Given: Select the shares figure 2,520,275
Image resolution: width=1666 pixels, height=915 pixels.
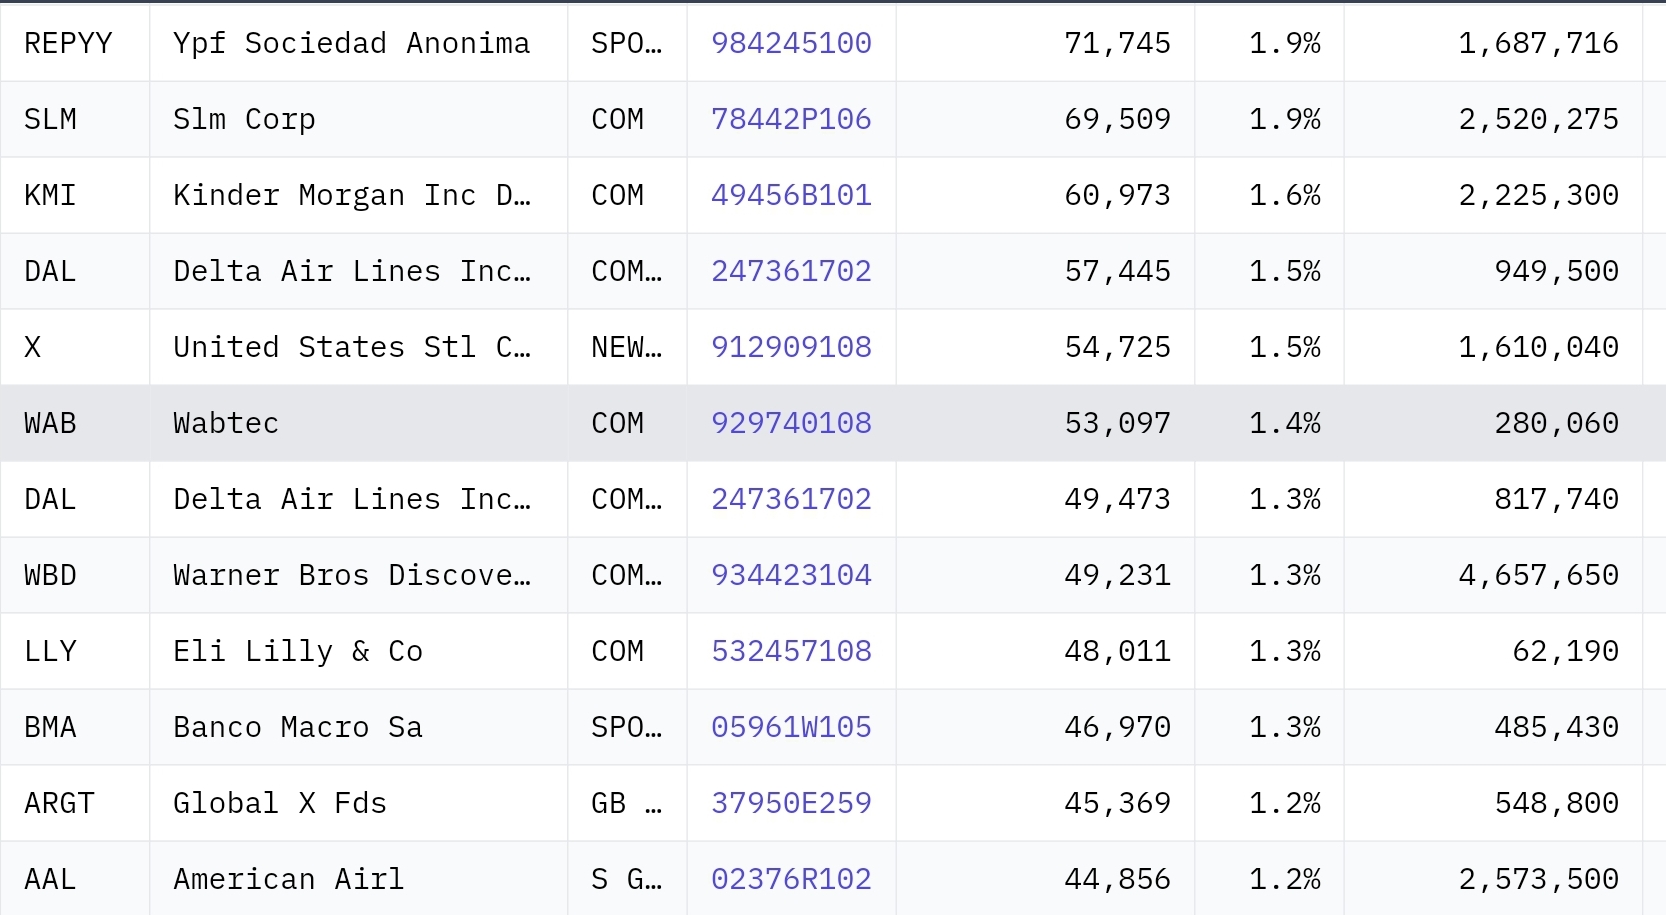Looking at the screenshot, I should click(x=1538, y=119).
